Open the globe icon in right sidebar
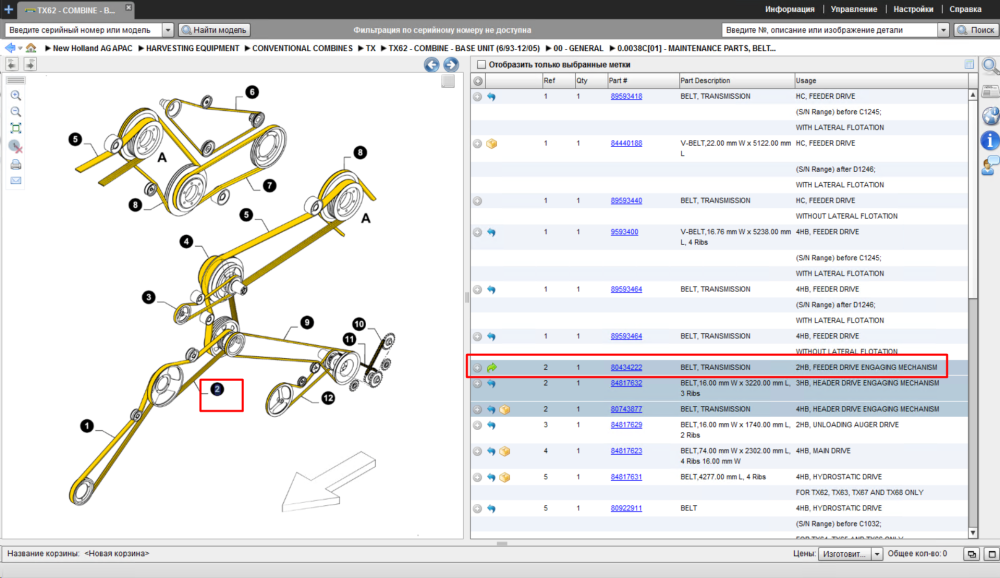Viewport: 1000px width, 578px height. click(x=990, y=116)
